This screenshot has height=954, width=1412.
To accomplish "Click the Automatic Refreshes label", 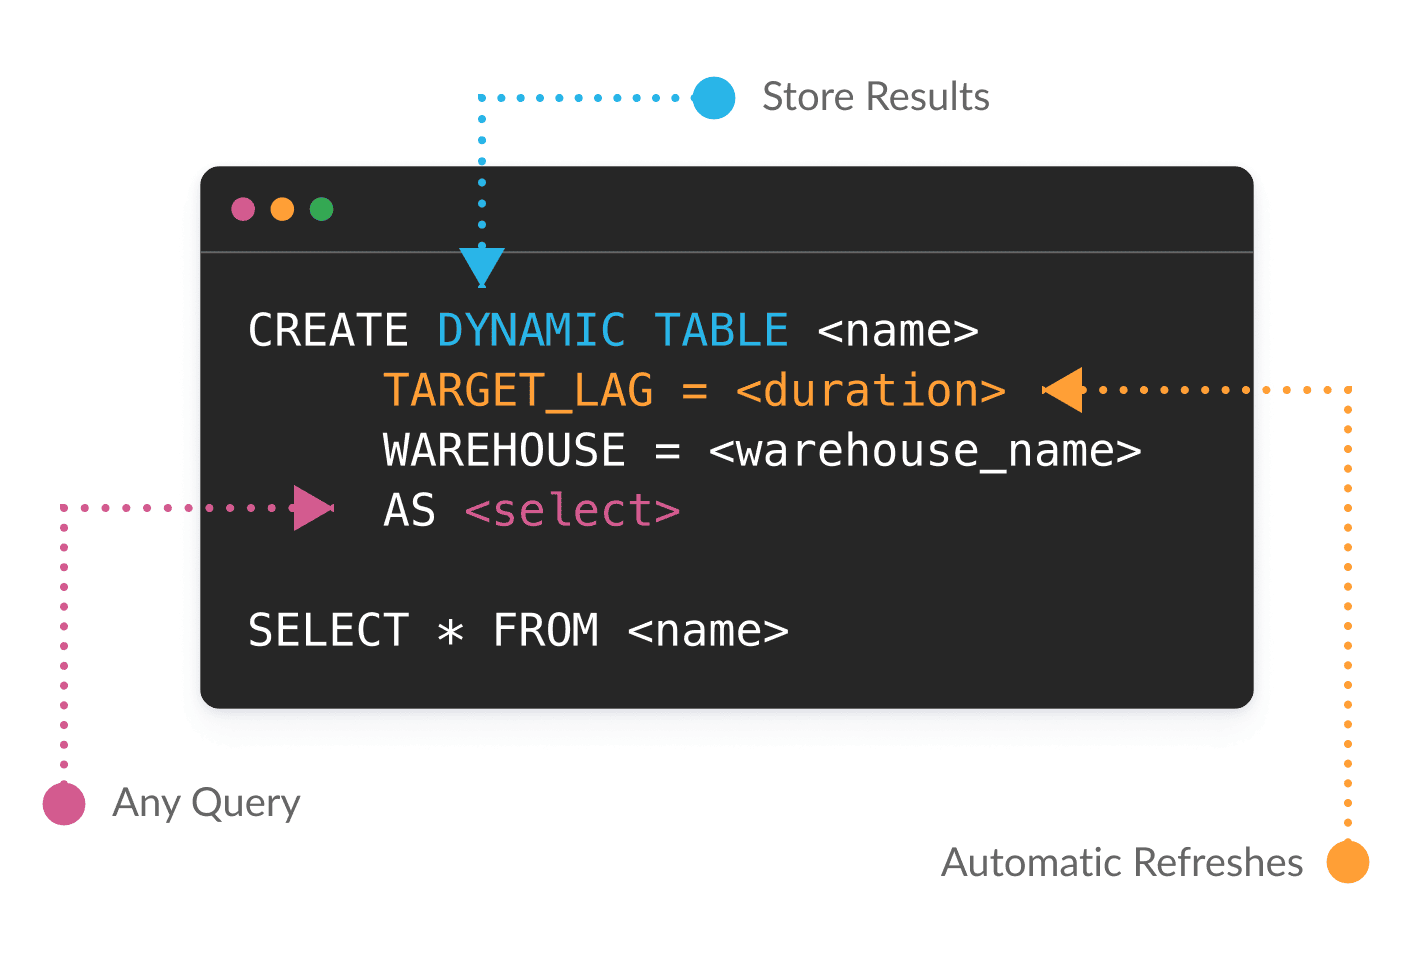I will point(1122,862).
